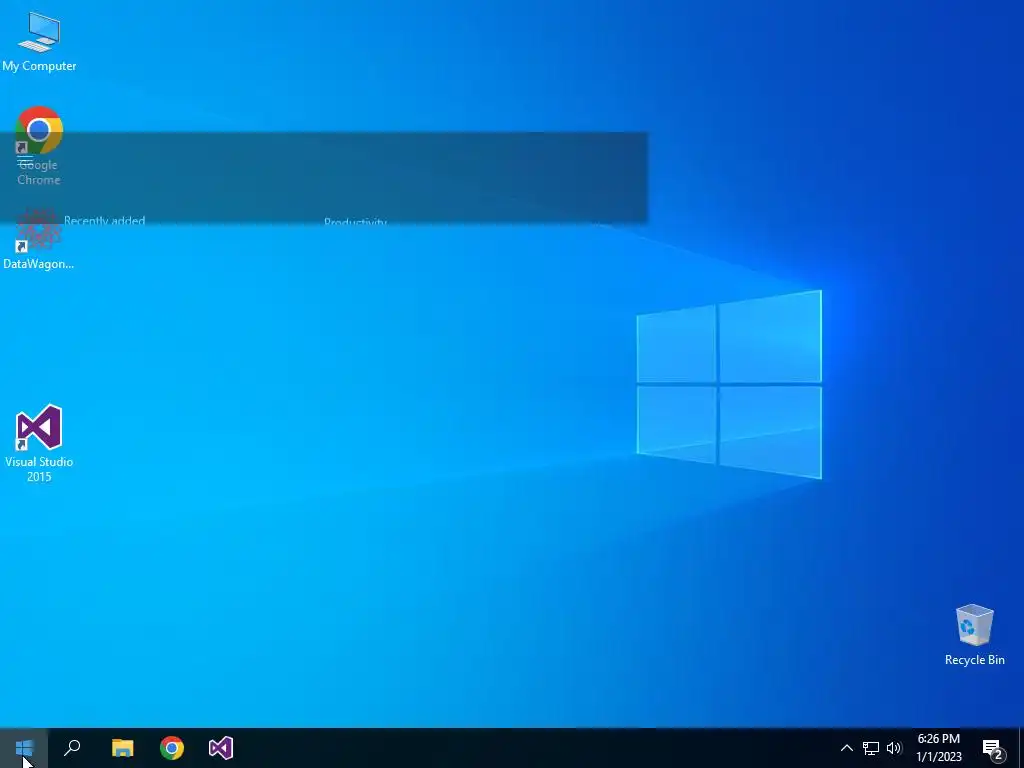
Task: Open the taskbar clock showing 6:26 PM
Action: click(x=938, y=748)
